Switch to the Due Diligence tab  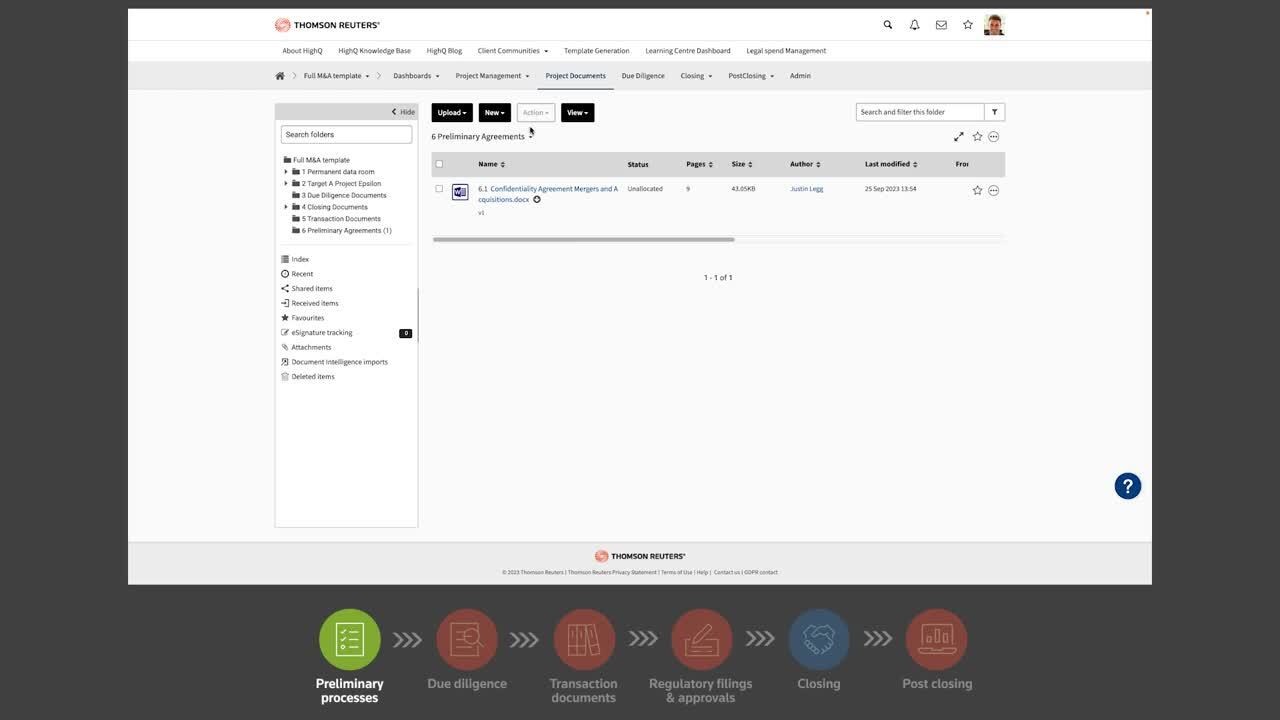pos(643,76)
